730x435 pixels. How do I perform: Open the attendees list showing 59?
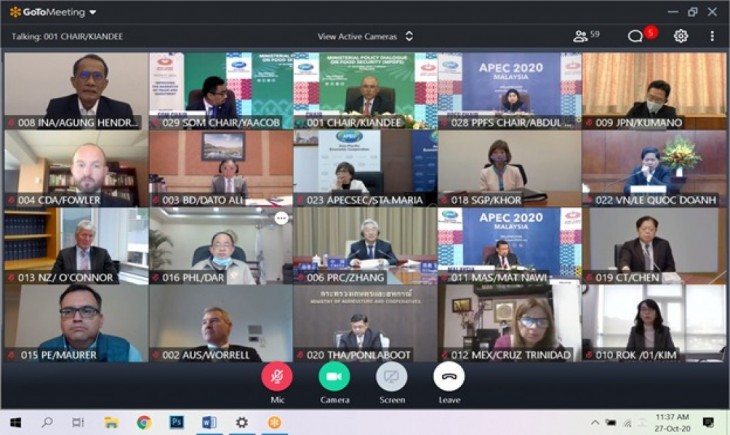coord(586,36)
